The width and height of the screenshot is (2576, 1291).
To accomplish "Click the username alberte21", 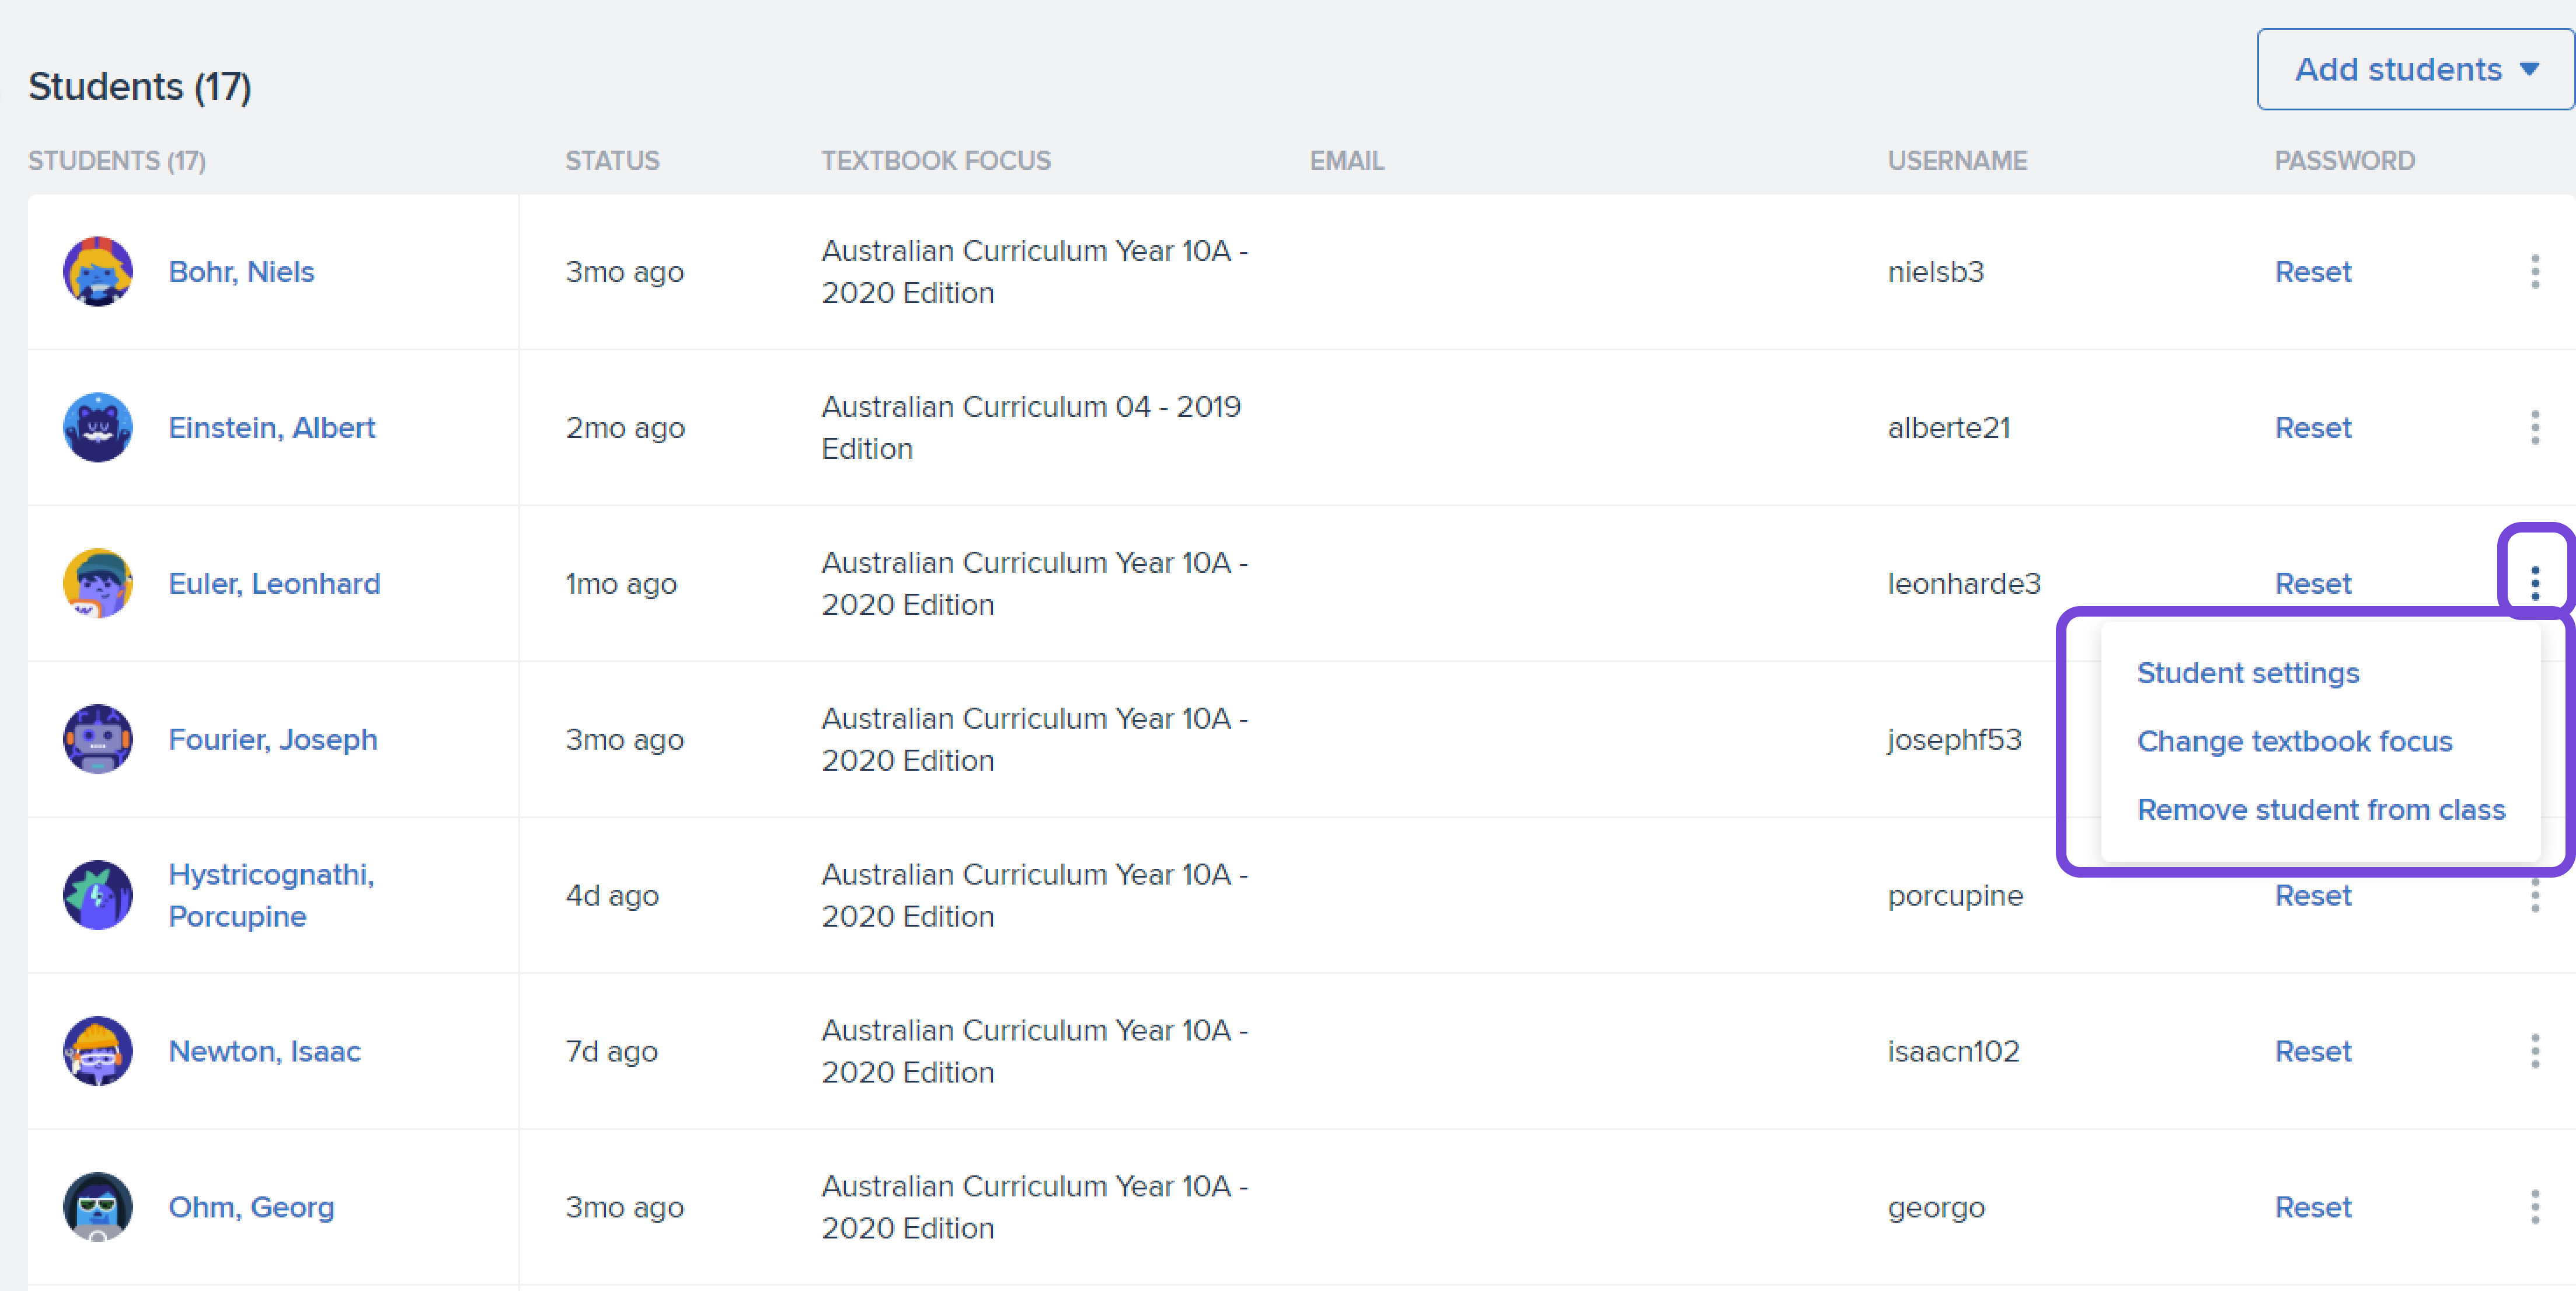I will point(1949,427).
